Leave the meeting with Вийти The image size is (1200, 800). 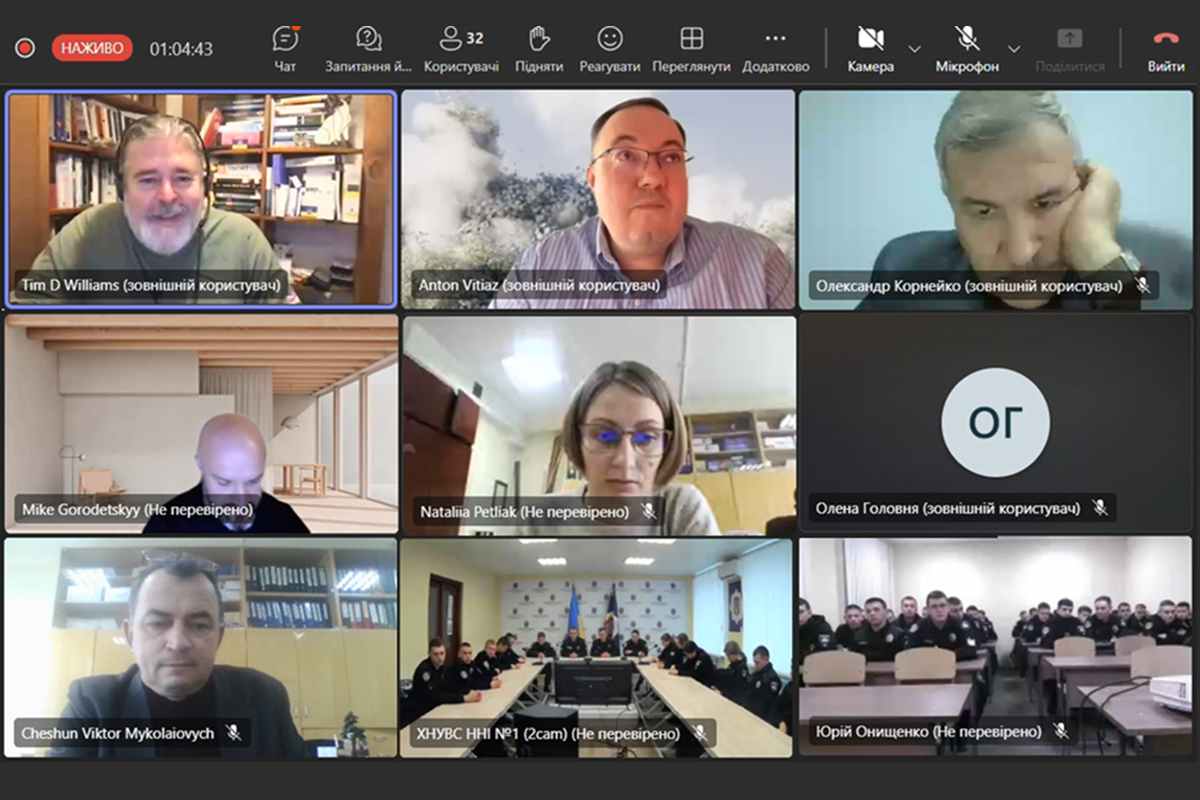[x=1166, y=47]
